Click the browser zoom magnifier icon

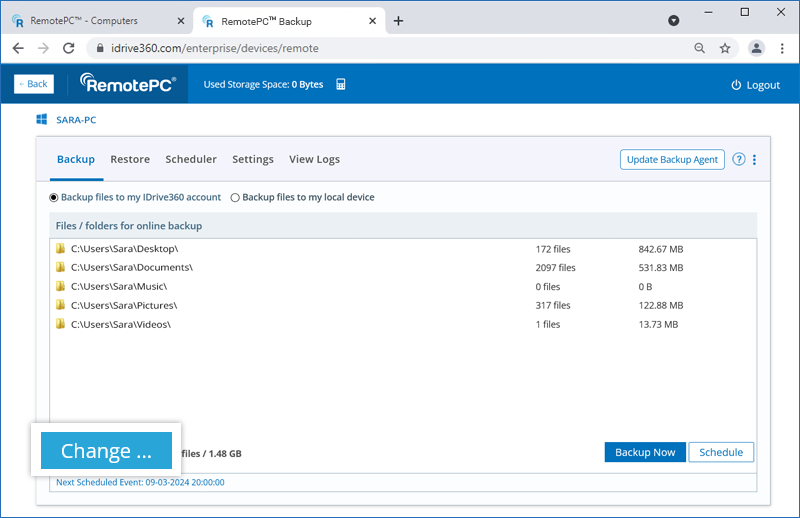click(x=699, y=48)
